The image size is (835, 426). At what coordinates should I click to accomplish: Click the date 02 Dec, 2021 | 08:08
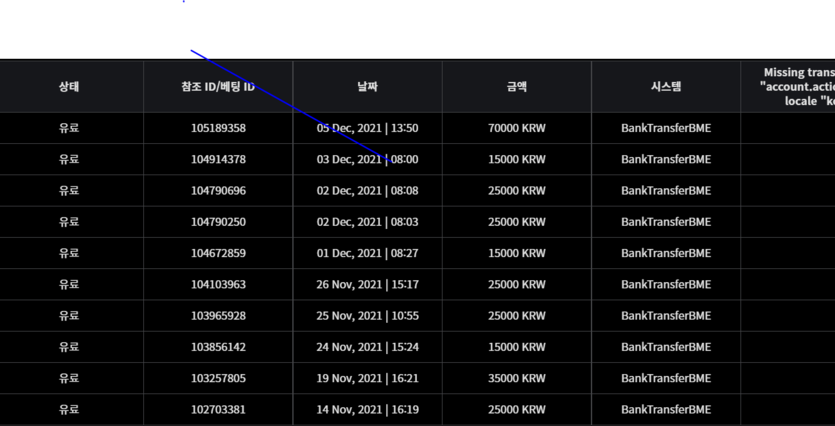tap(367, 191)
